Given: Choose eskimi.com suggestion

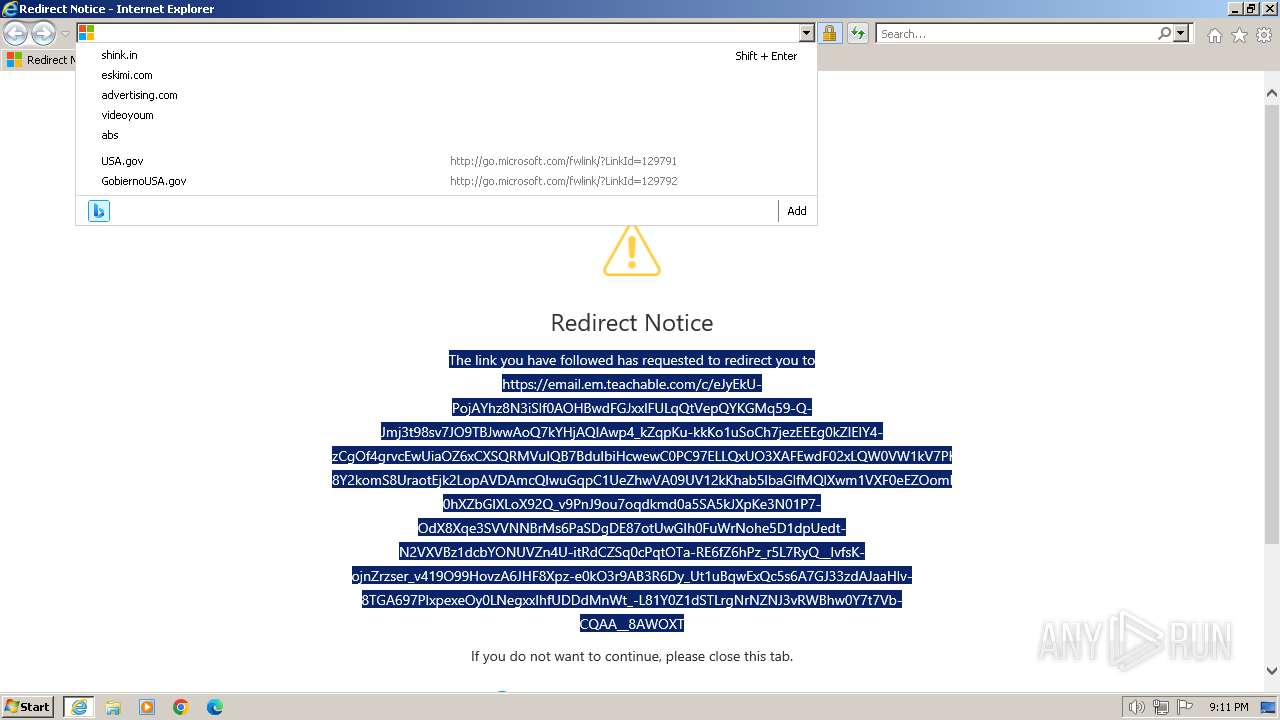Looking at the screenshot, I should click(447, 75).
